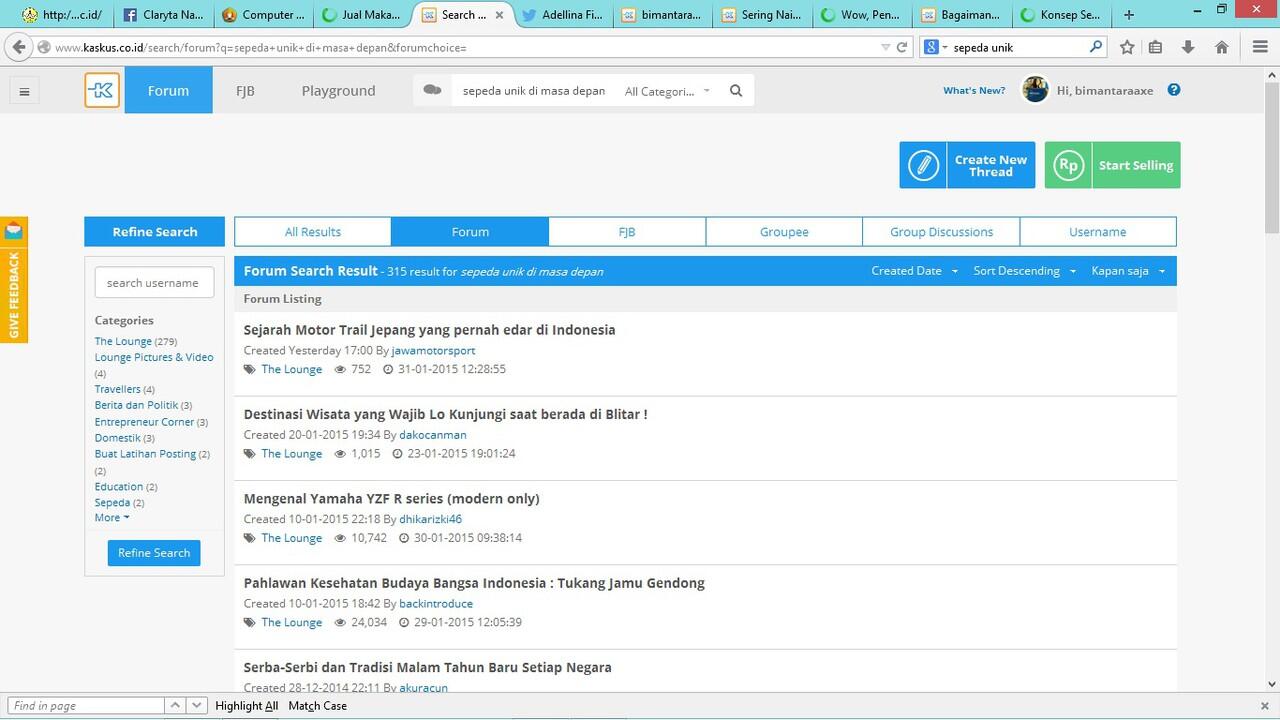
Task: Select the Group Discussions tab
Action: coord(941,232)
